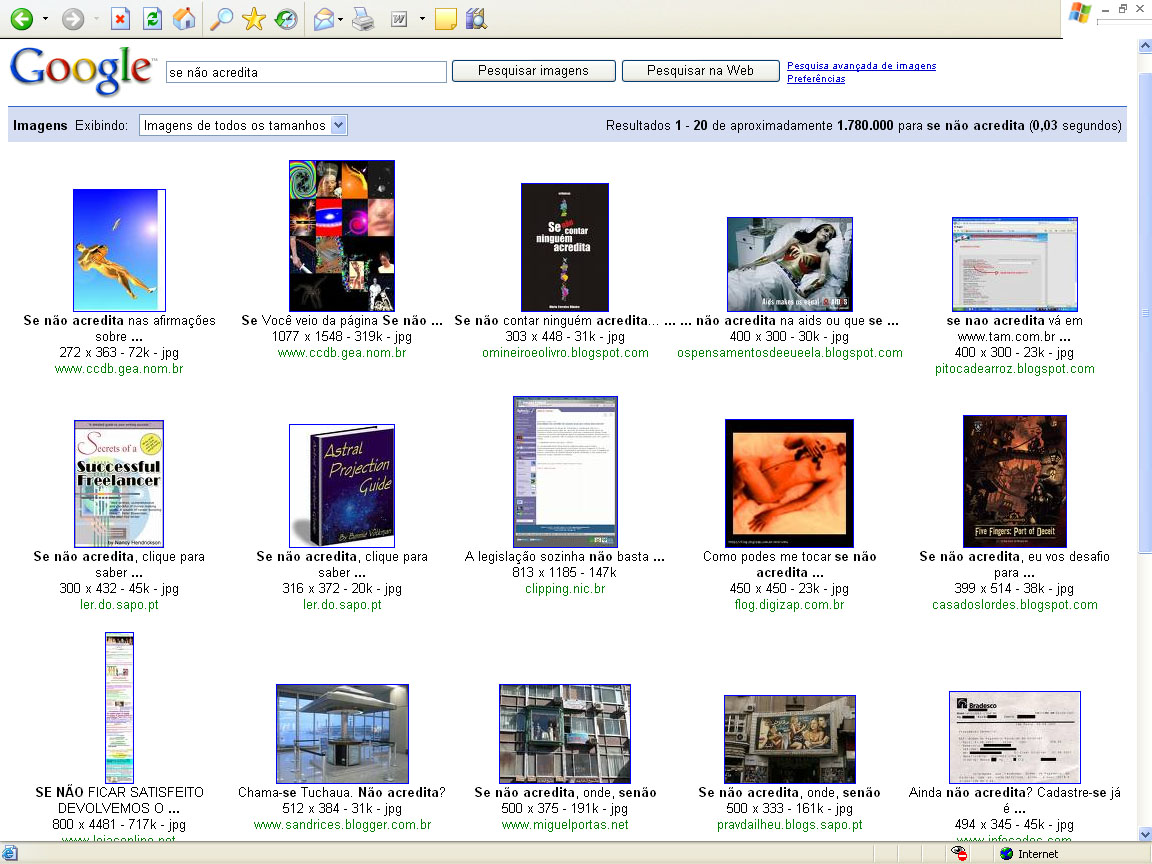Click the green Back arrow button

21,18
